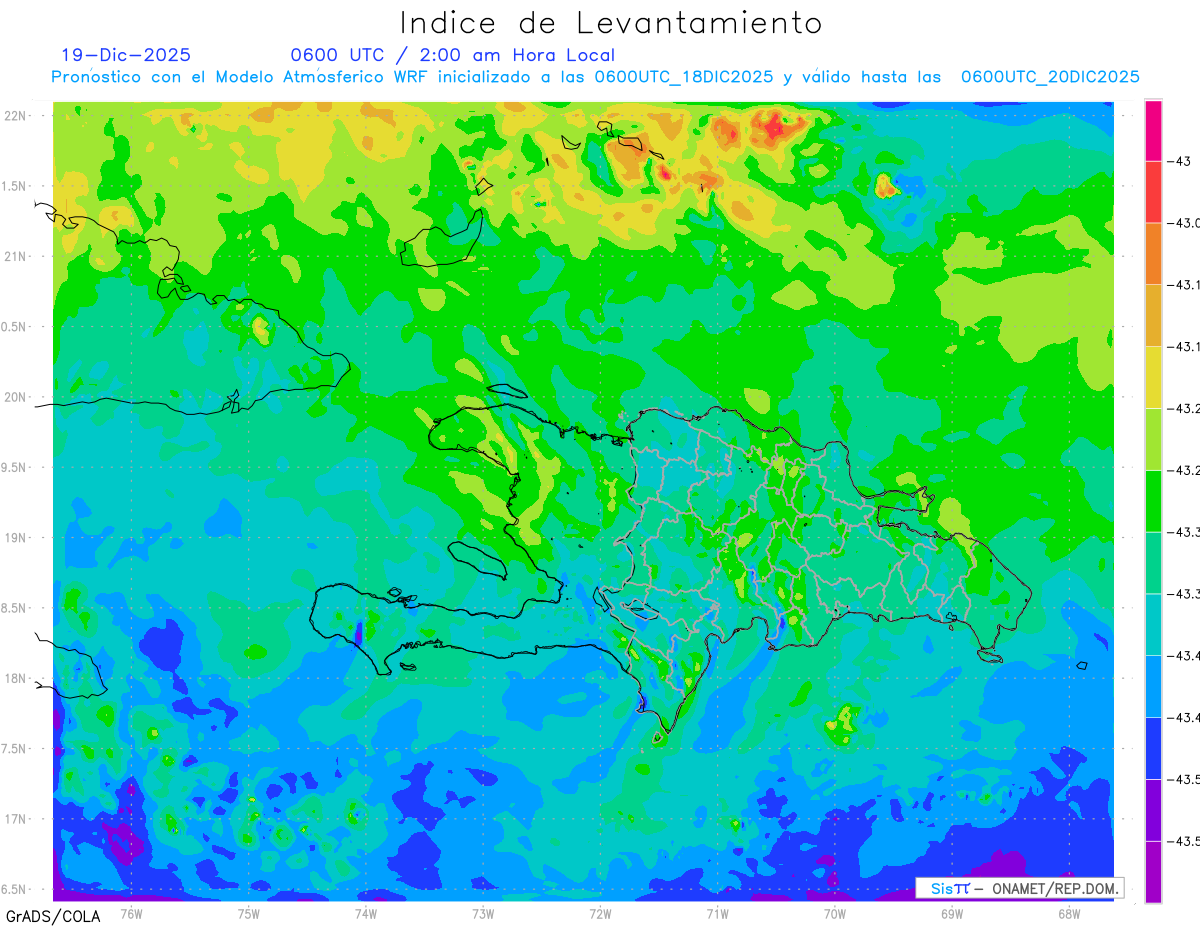Pick the yellow swatch in the color bar

pyautogui.click(x=1153, y=378)
